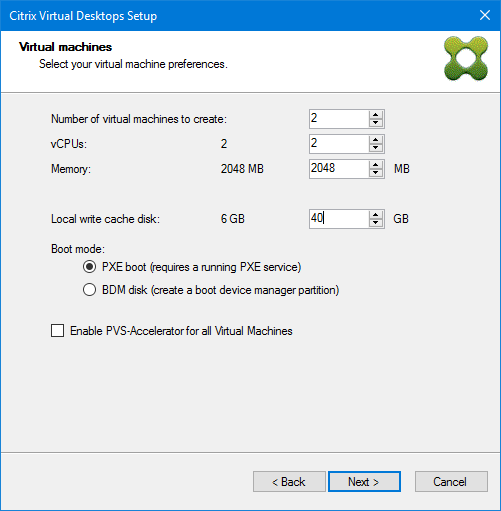This screenshot has width=501, height=511.
Task: Click the 'Boot mode:' label
Action: [x=78, y=249]
